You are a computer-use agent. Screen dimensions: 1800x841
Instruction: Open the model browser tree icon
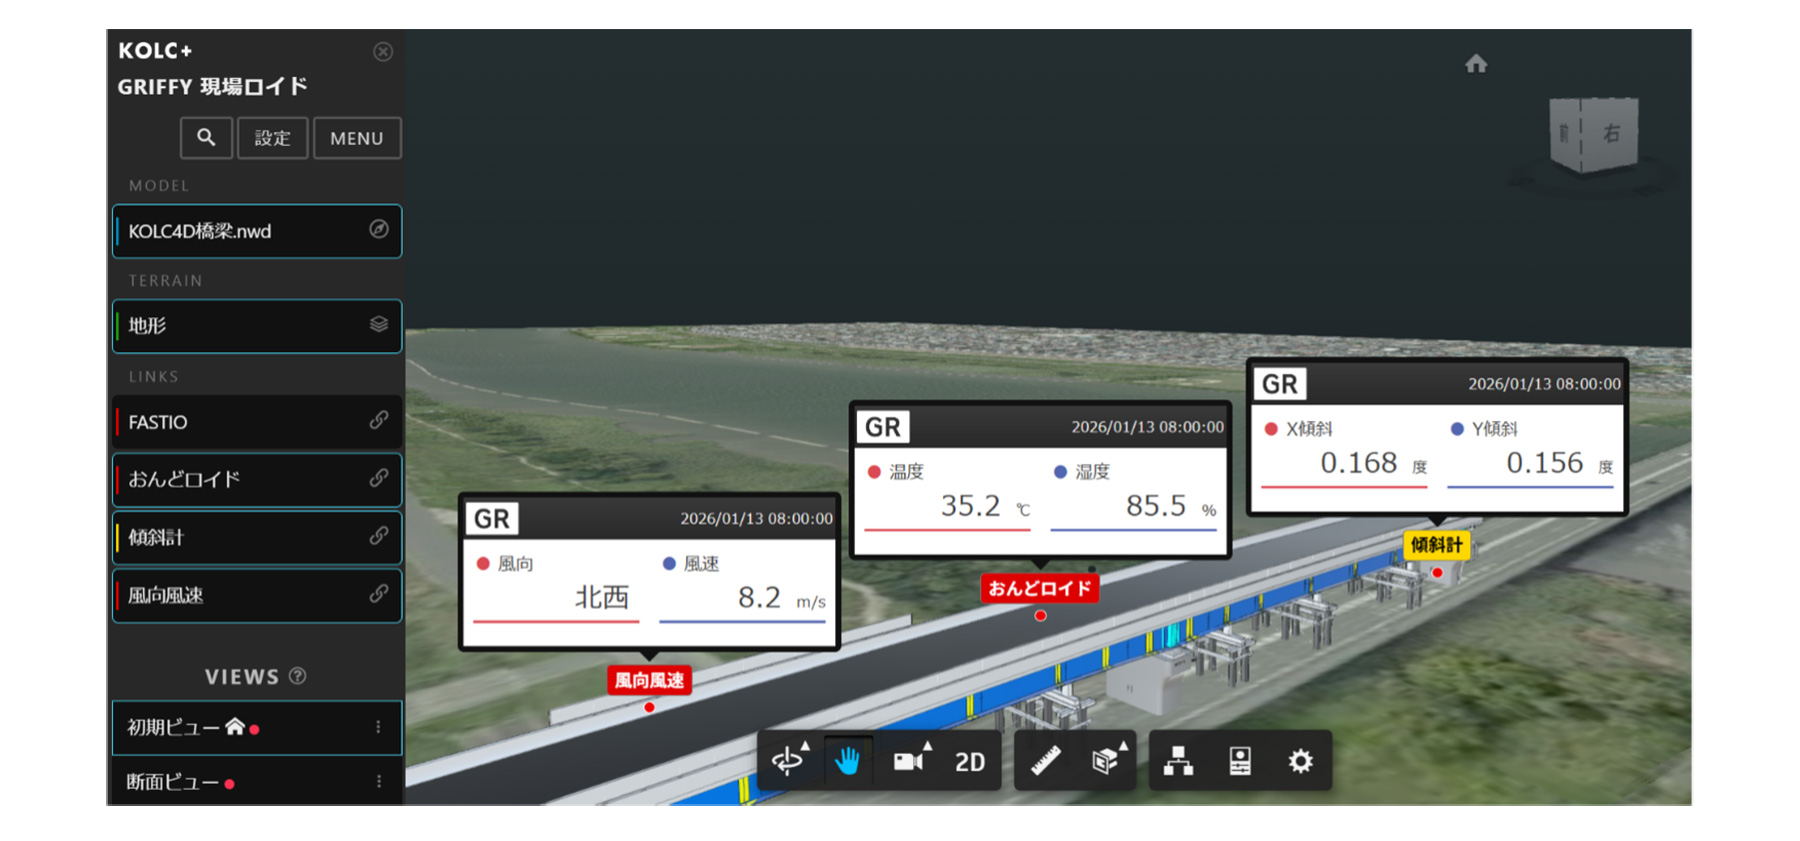pos(1178,761)
